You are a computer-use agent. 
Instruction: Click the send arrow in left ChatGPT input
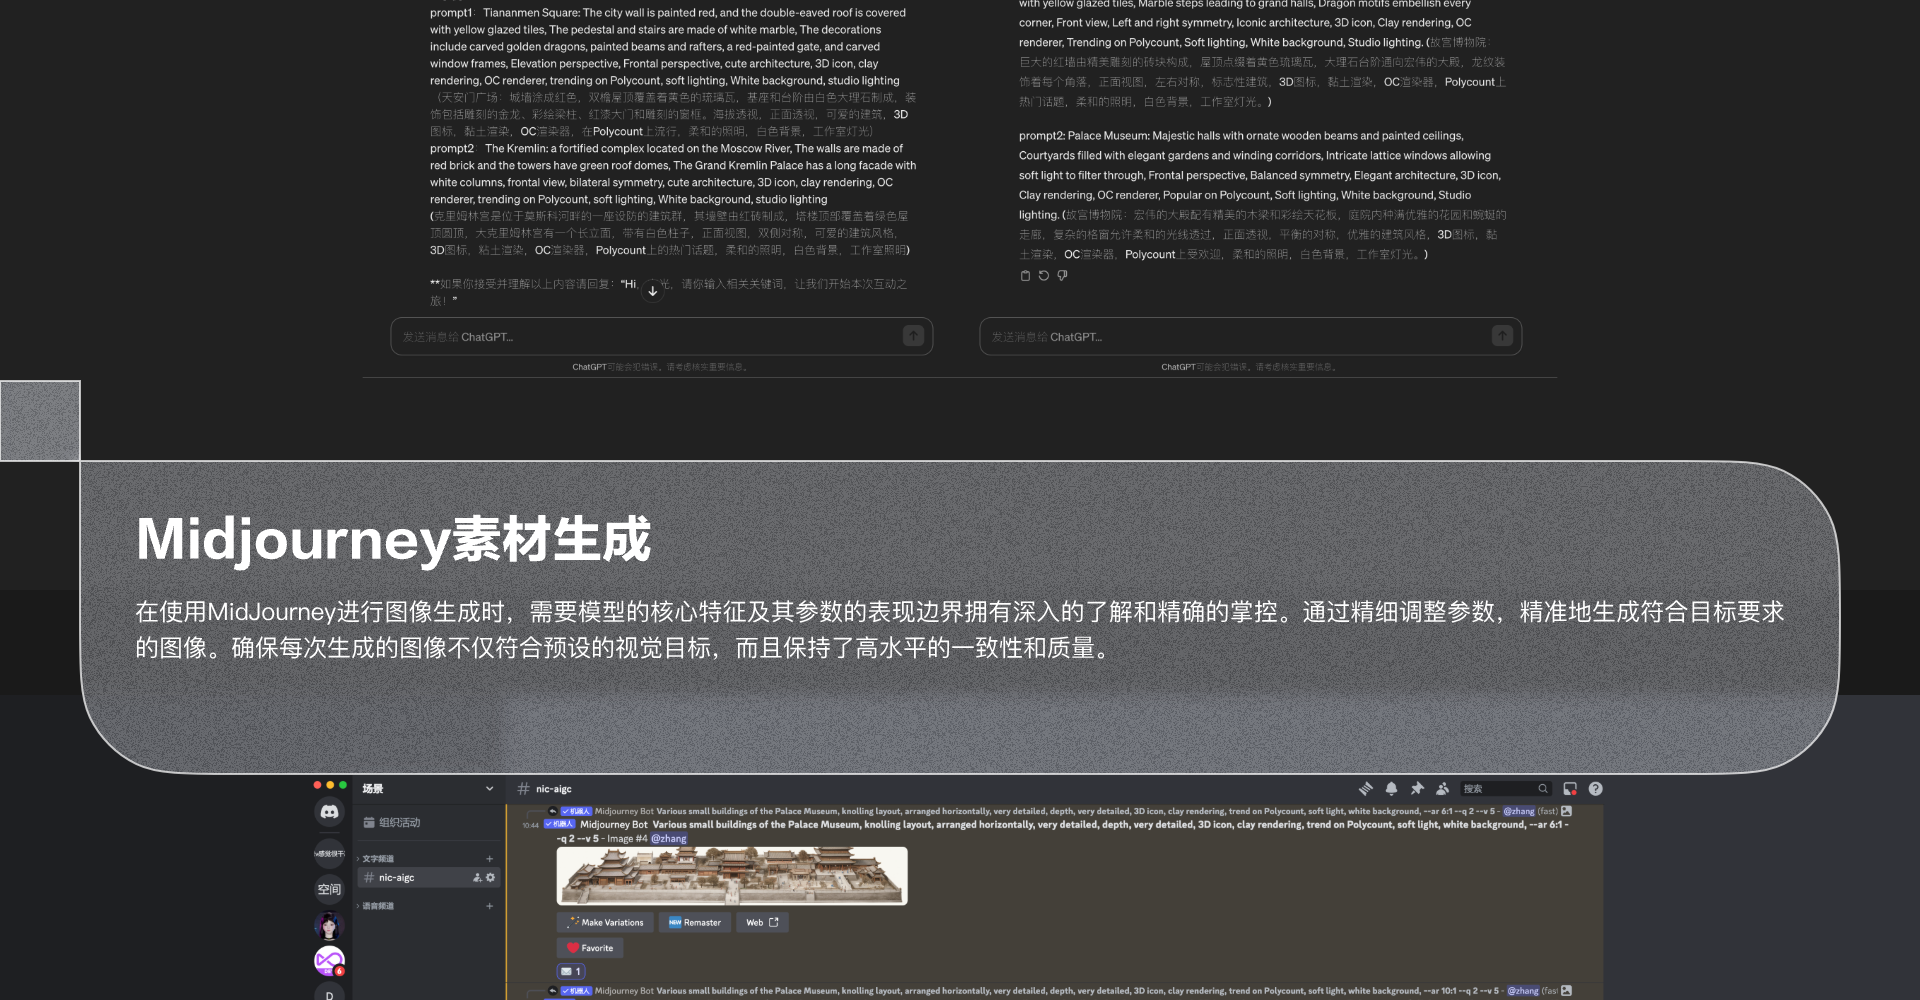[x=913, y=336]
